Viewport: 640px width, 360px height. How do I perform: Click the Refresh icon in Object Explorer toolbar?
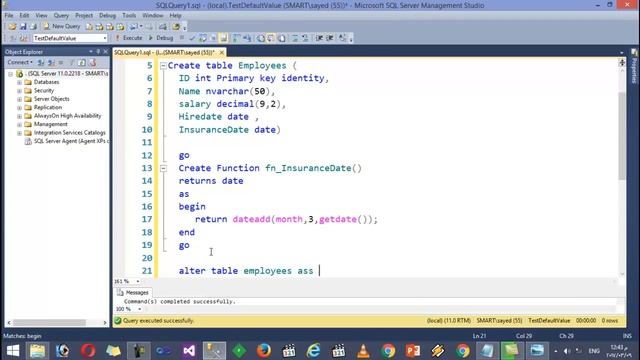(82, 62)
